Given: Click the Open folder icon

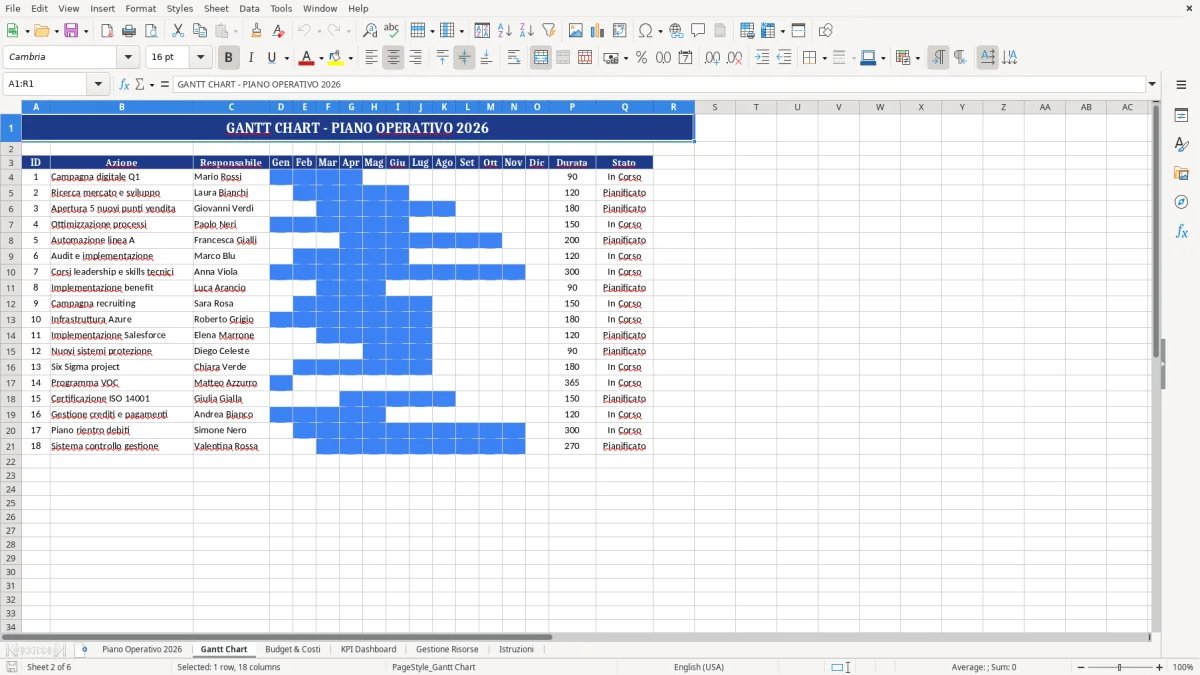Looking at the screenshot, I should click(x=40, y=31).
